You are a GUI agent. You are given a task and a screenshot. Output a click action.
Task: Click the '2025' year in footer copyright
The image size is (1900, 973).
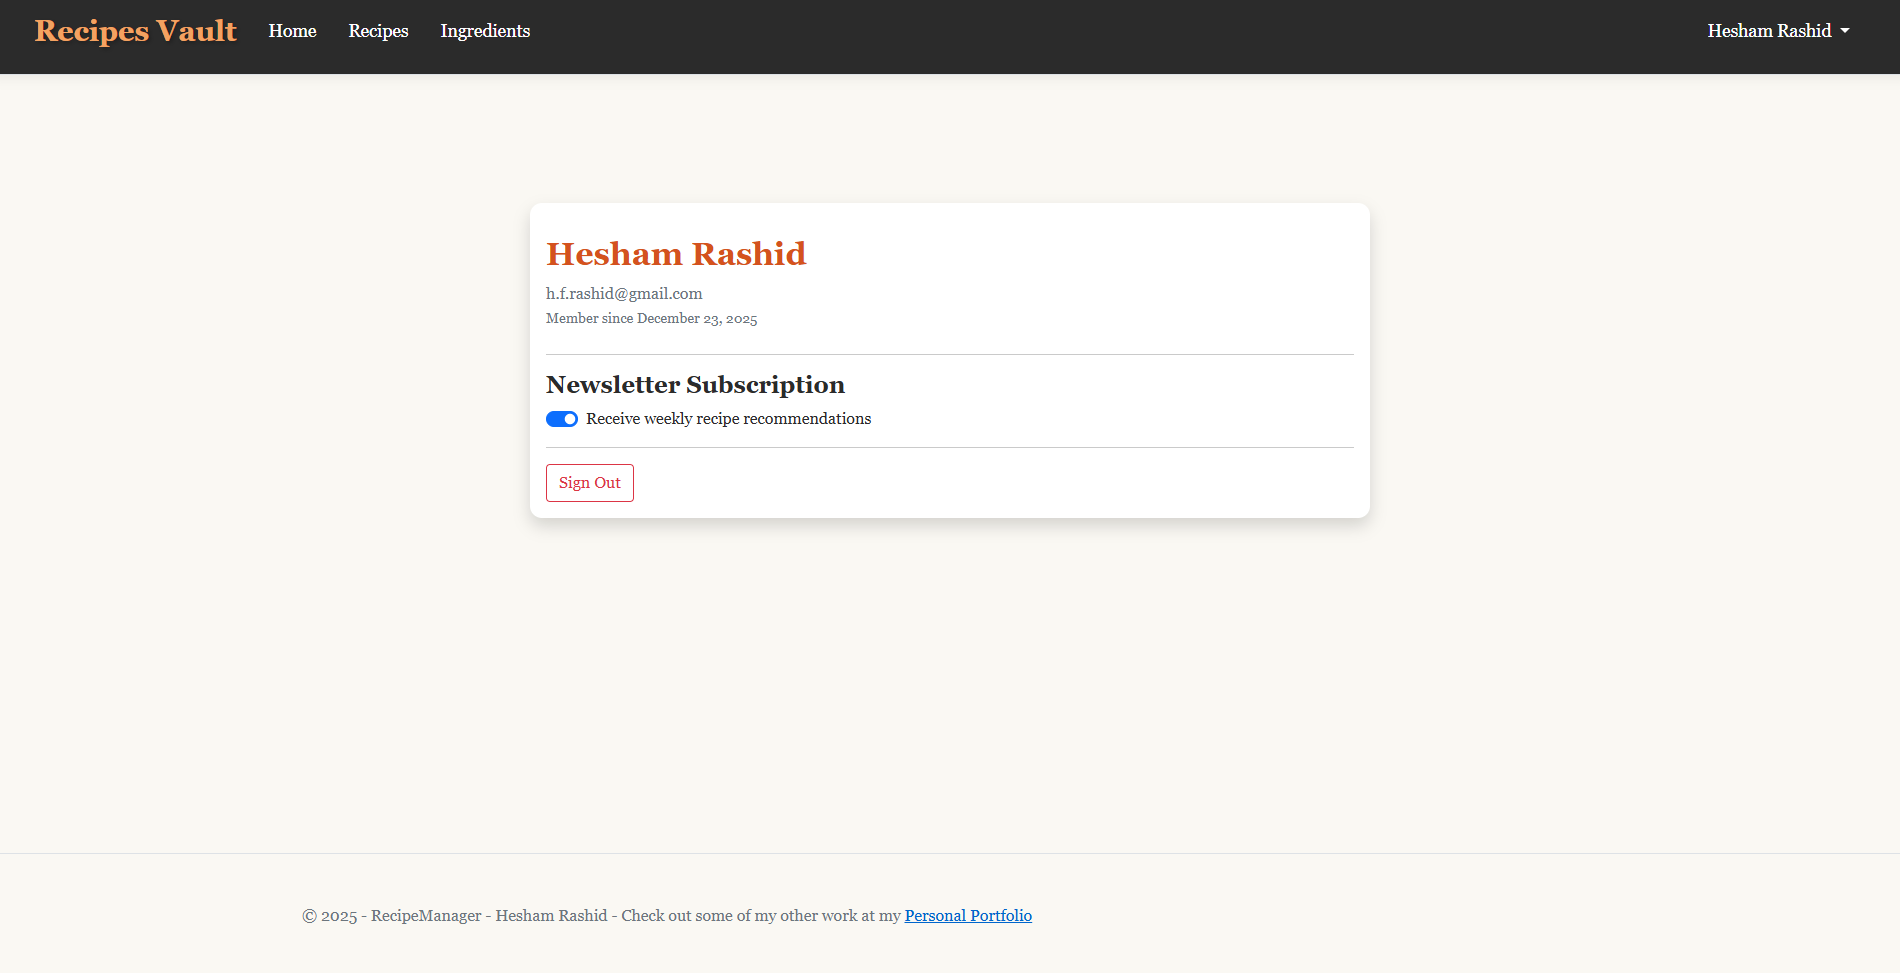(339, 916)
